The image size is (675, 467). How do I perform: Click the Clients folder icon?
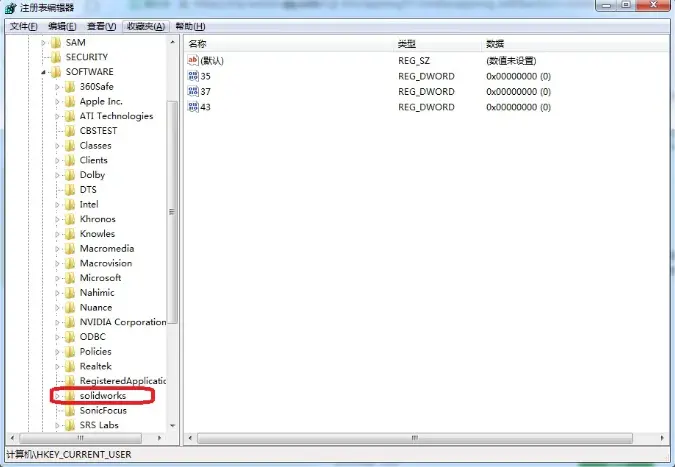pos(70,161)
